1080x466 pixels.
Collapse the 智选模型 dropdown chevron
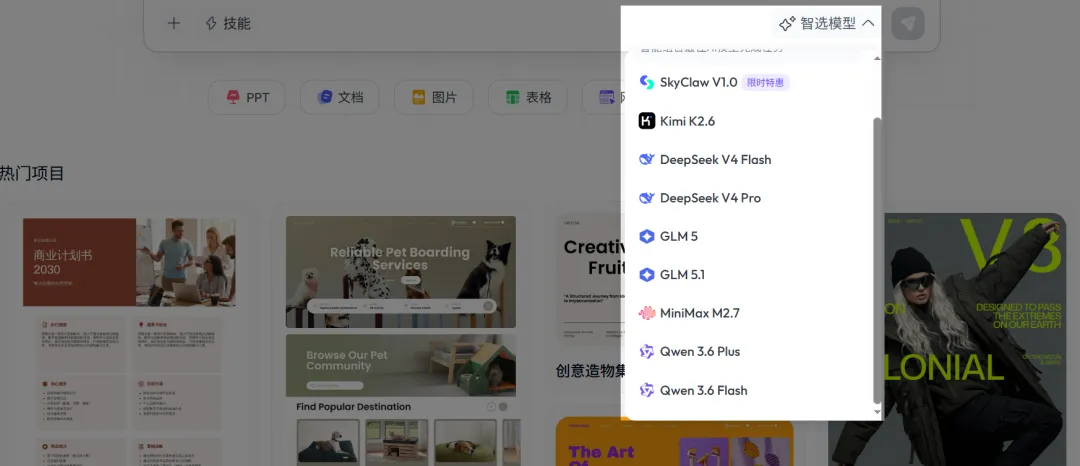click(869, 23)
